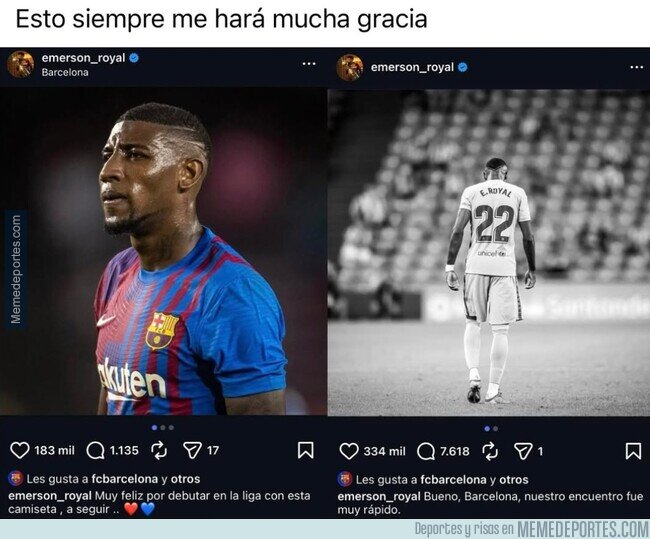Select second carousel dot on right post
The width and height of the screenshot is (650, 539).
(495, 429)
